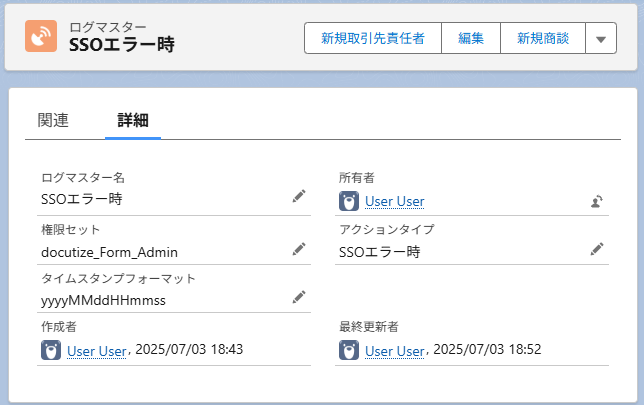Switch to the 関連 tab
Viewport: 644px width, 405px height.
click(x=53, y=120)
